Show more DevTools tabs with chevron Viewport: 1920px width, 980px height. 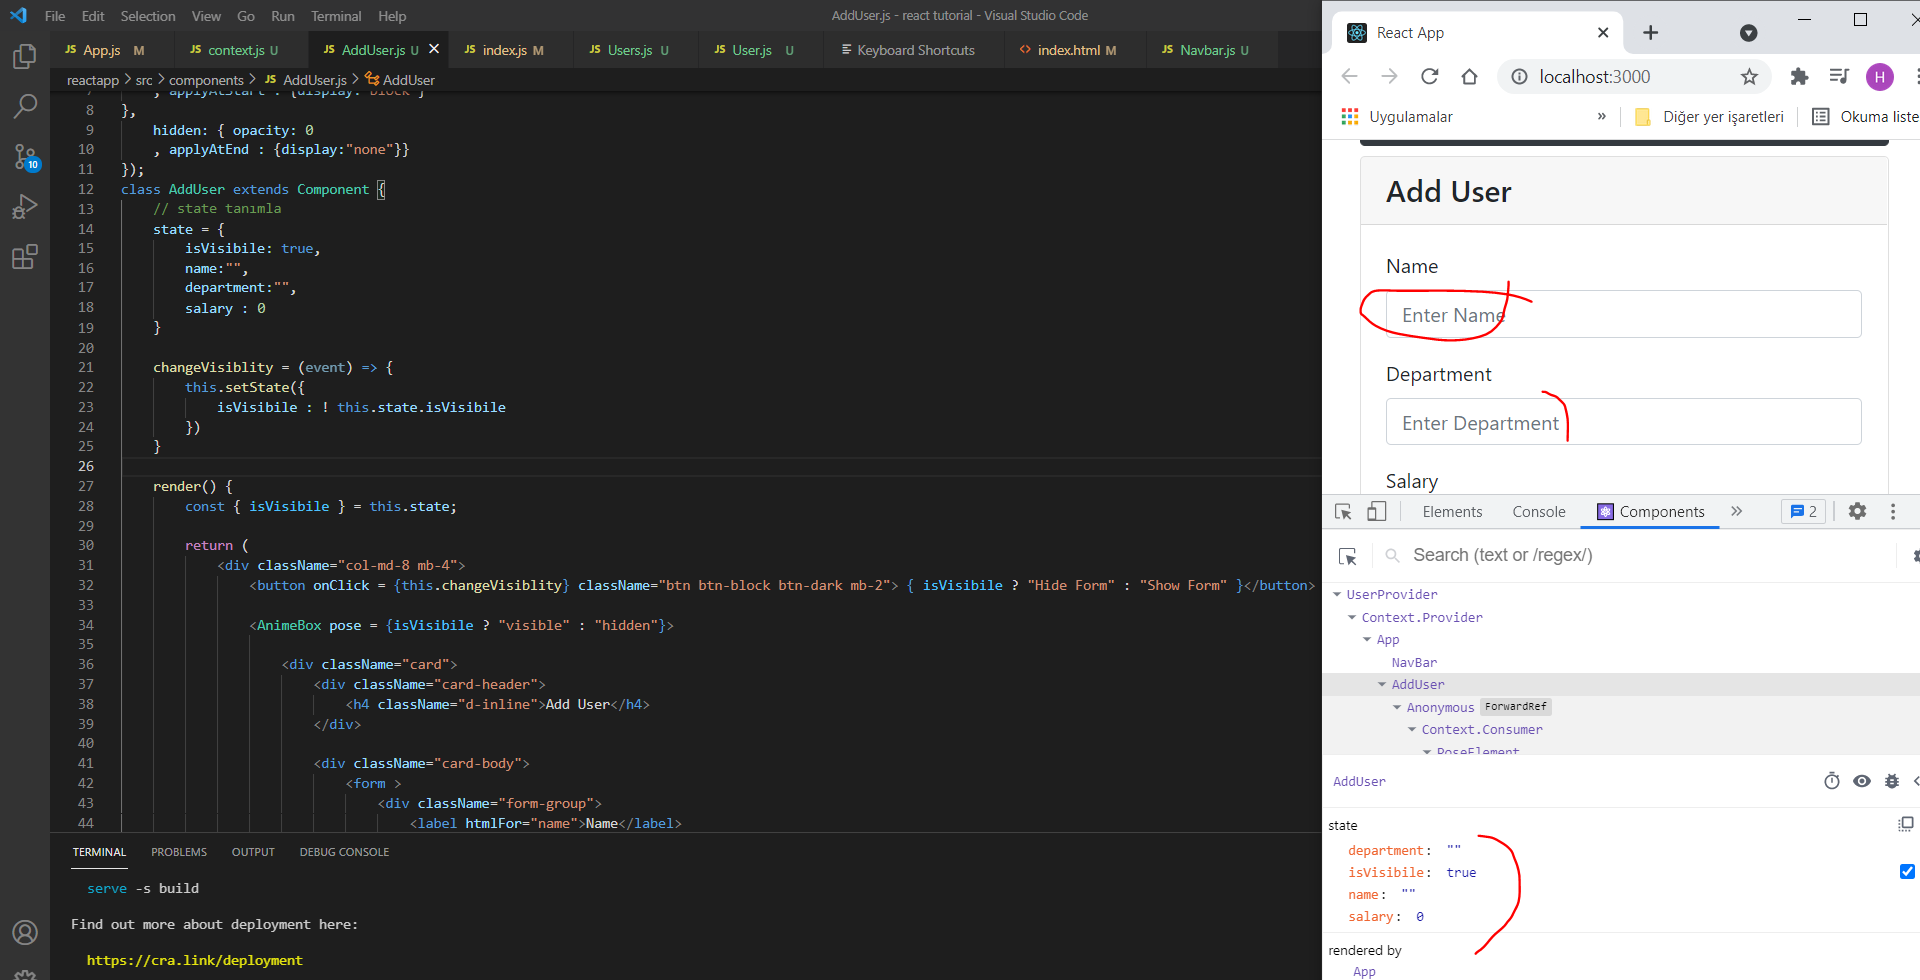point(1737,511)
